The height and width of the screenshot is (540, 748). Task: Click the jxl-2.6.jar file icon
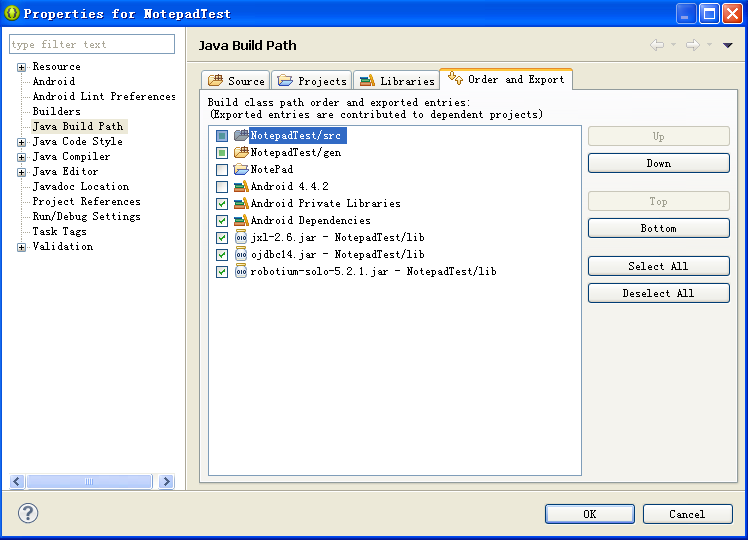[x=241, y=238]
